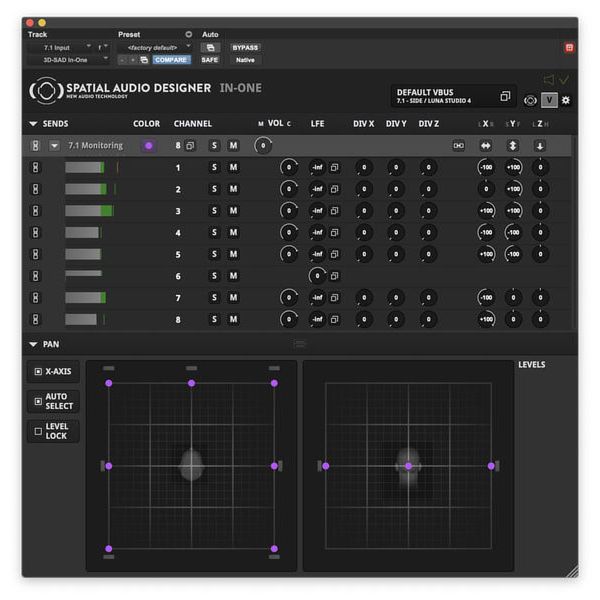The width and height of the screenshot is (600, 600).
Task: Click the channel 6 LFE knob
Action: [x=317, y=276]
